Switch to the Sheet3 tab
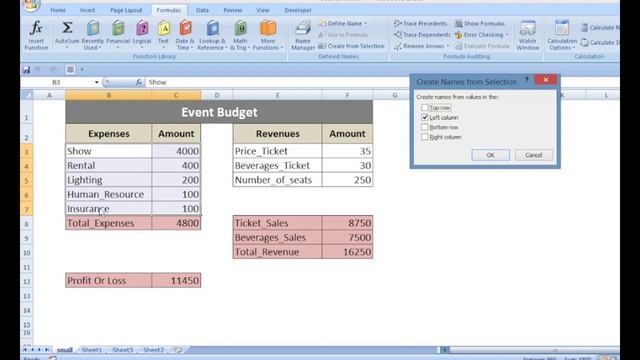This screenshot has height=360, width=640. click(x=122, y=350)
